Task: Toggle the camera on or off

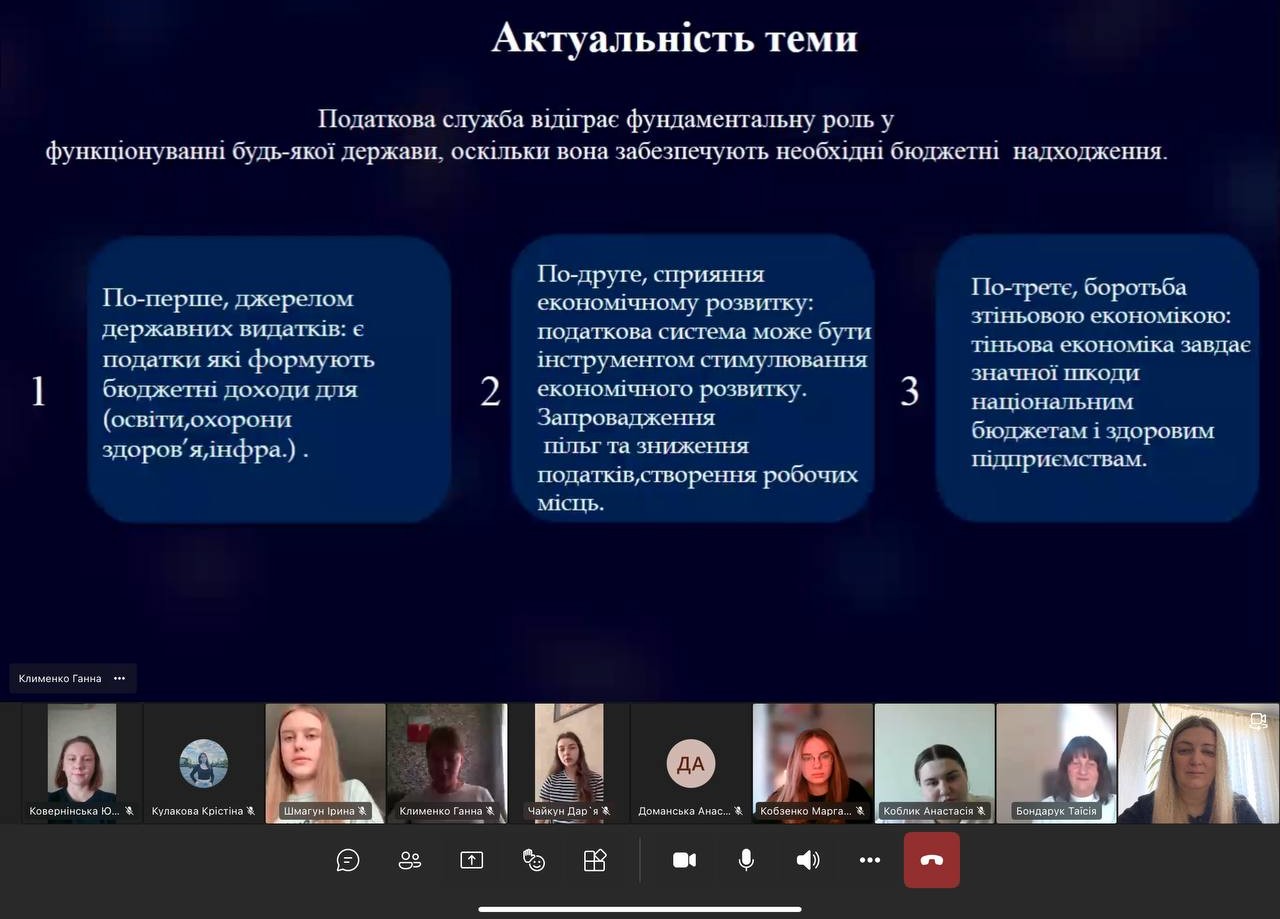Action: (x=684, y=860)
